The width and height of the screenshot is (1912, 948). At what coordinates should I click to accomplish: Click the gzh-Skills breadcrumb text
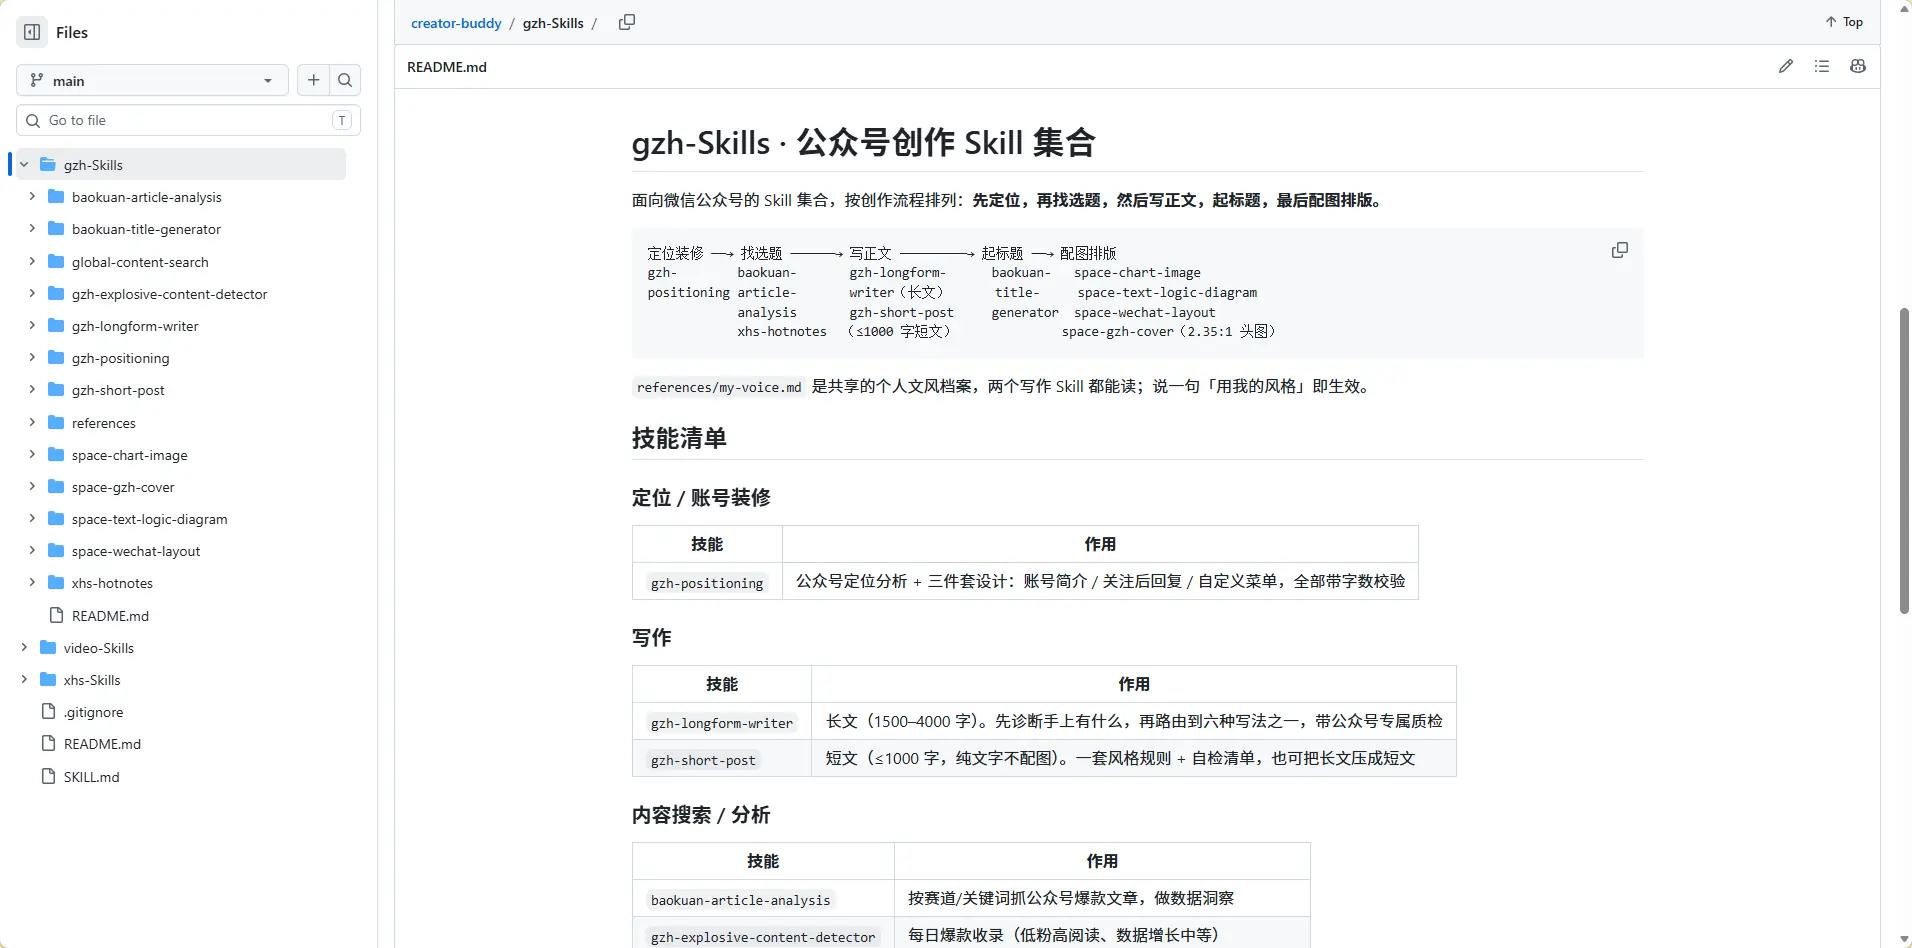tap(553, 23)
